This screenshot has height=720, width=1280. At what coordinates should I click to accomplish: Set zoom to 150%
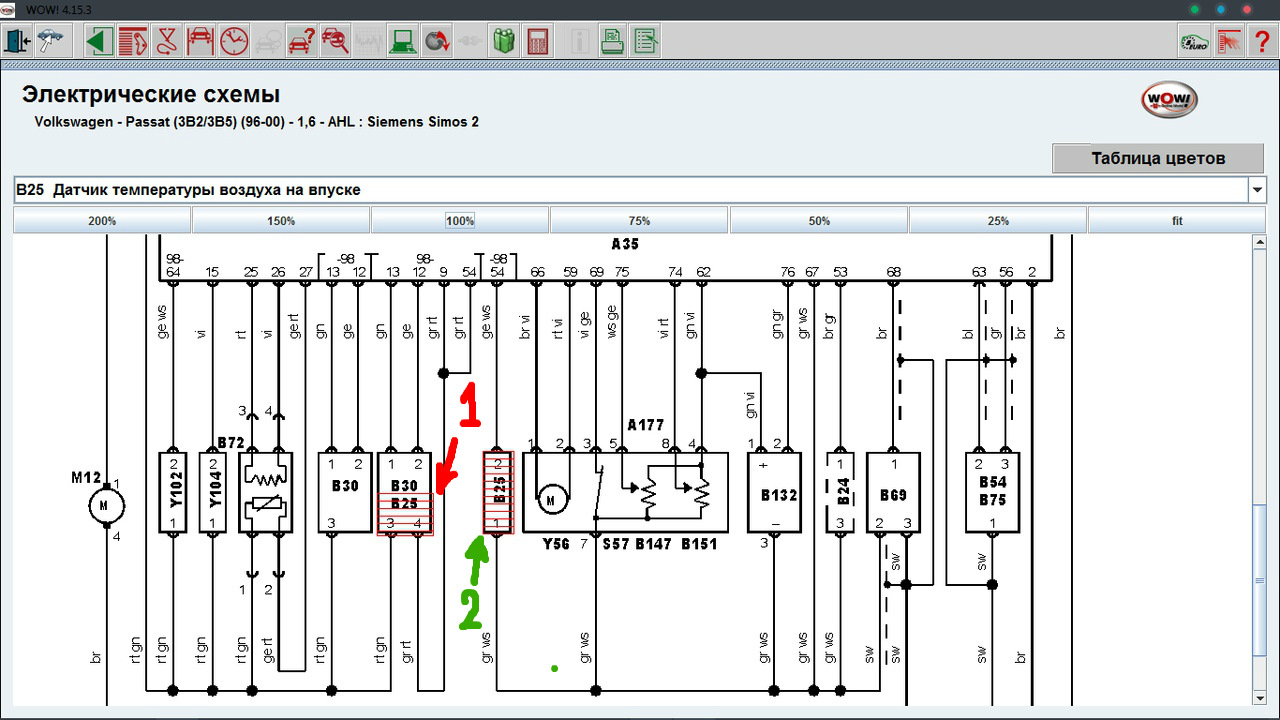pyautogui.click(x=281, y=220)
